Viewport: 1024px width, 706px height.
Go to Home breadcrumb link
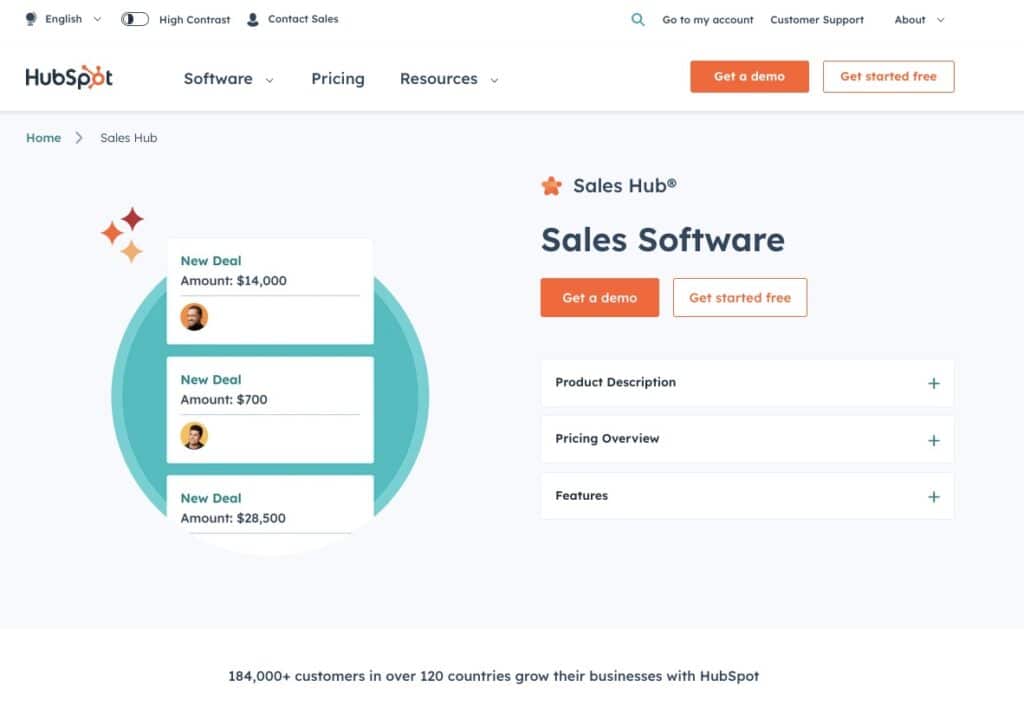[43, 138]
